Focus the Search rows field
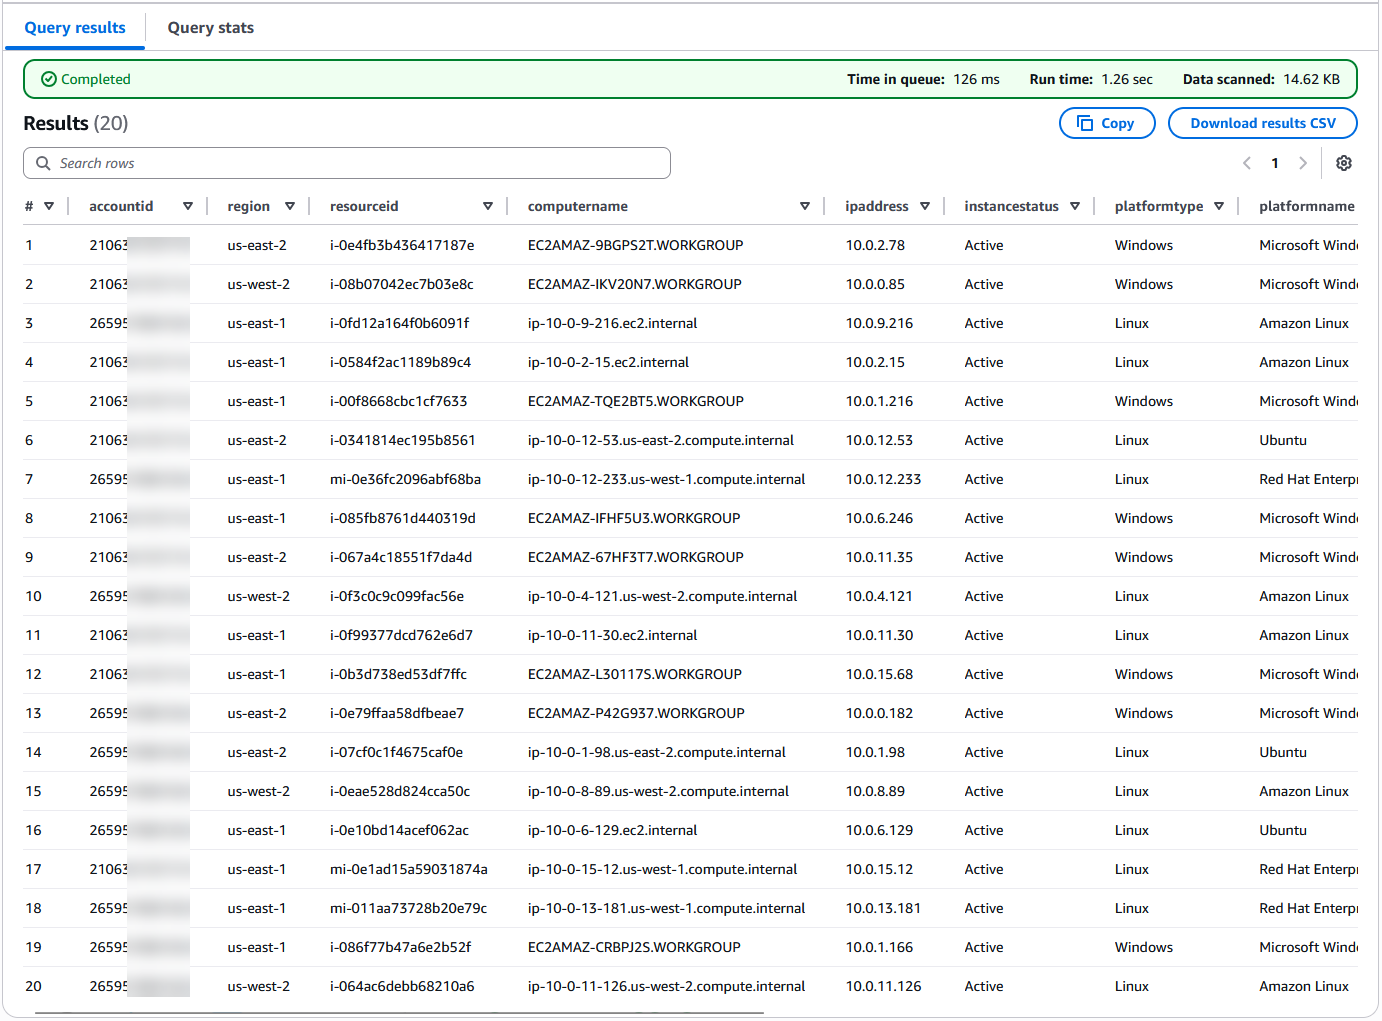Image resolution: width=1382 pixels, height=1021 pixels. (347, 163)
